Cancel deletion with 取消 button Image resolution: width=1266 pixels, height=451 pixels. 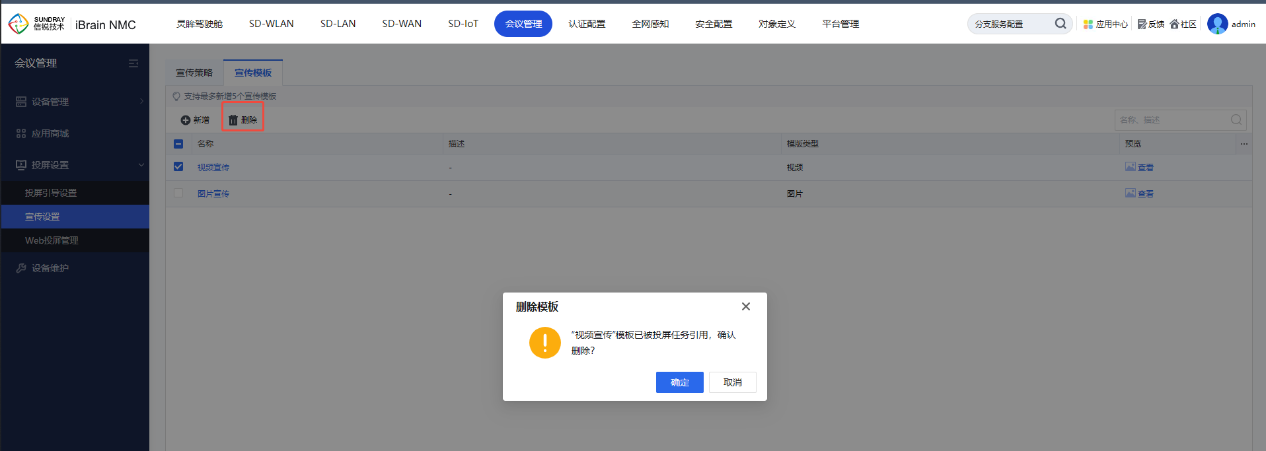(732, 383)
